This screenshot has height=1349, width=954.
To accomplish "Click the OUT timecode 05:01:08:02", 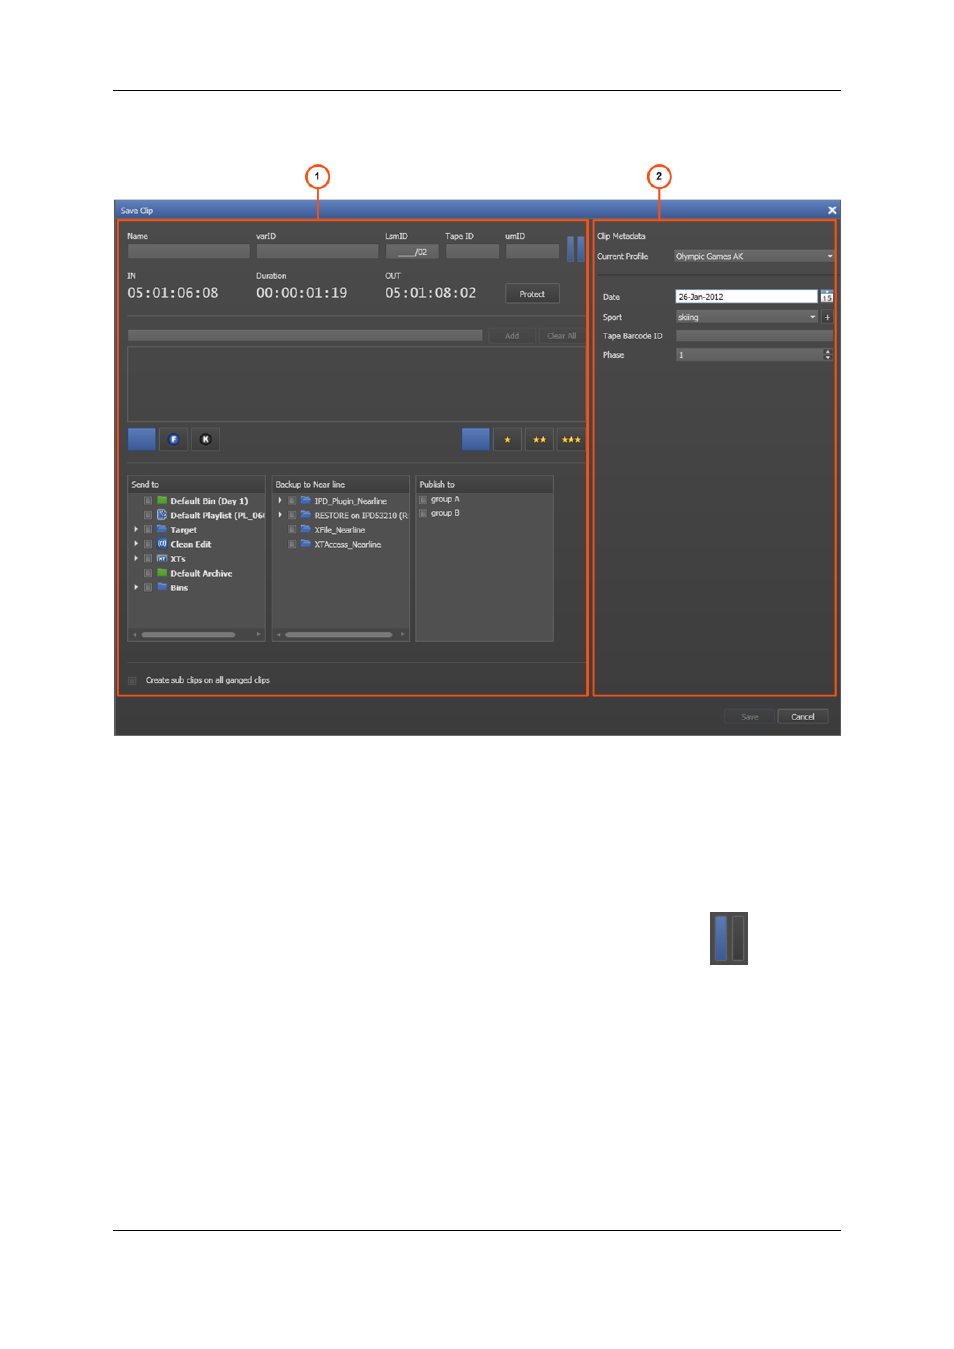I will (431, 293).
